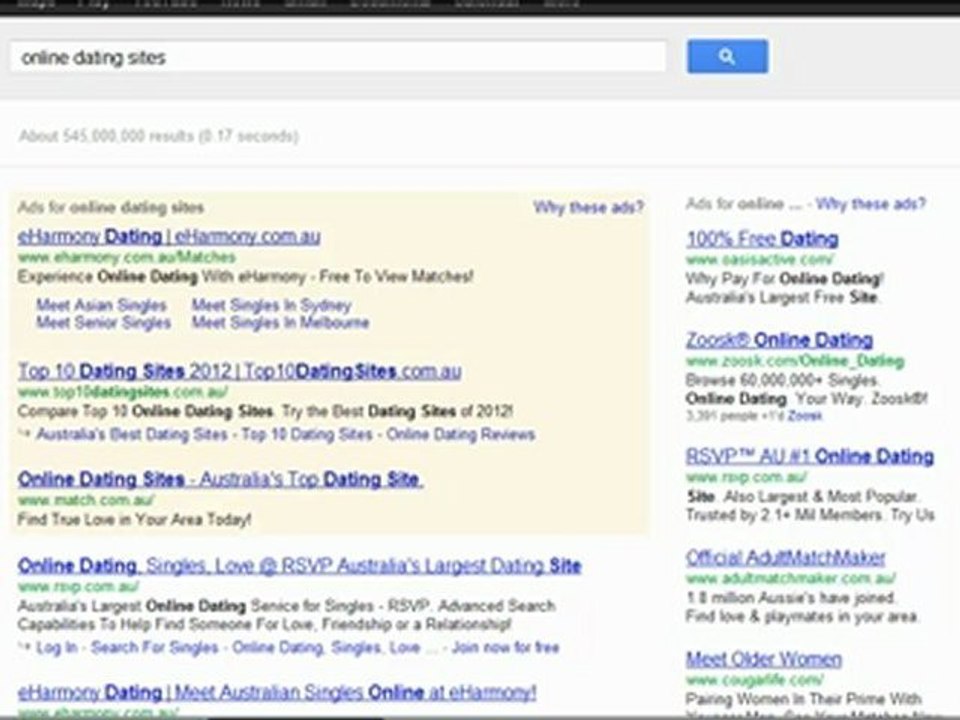Click the 'About 545,000,000 results' count text
960x720 pixels.
pyautogui.click(x=159, y=136)
